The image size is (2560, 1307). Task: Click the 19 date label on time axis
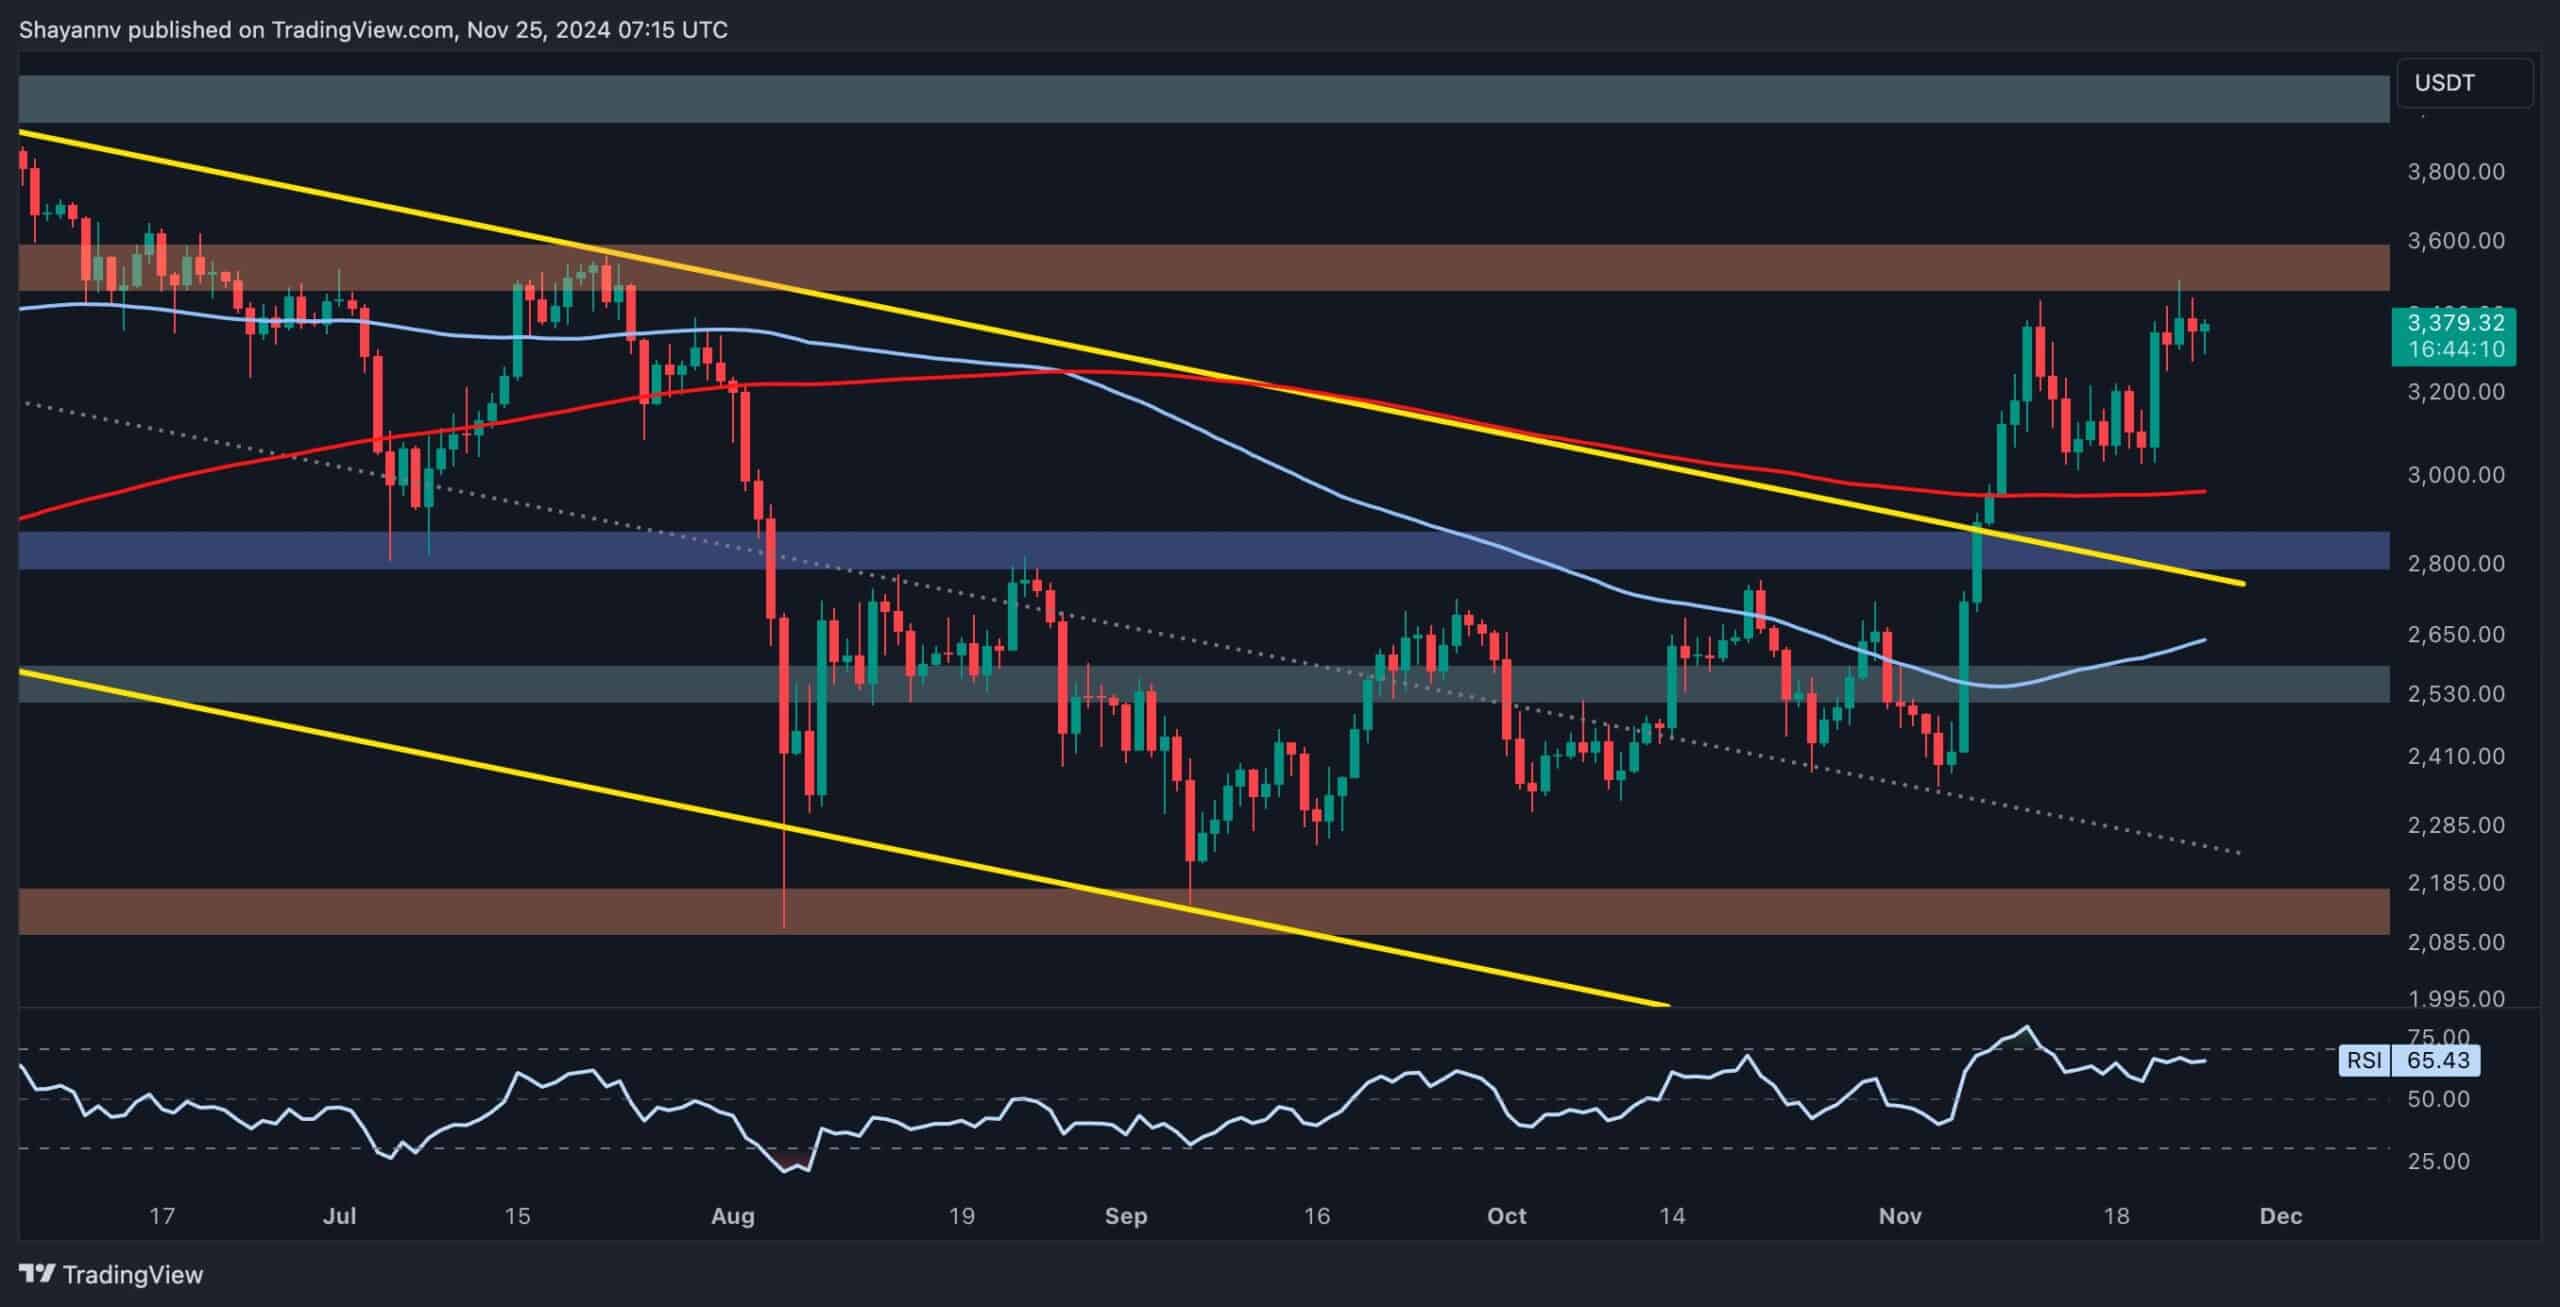961,1217
